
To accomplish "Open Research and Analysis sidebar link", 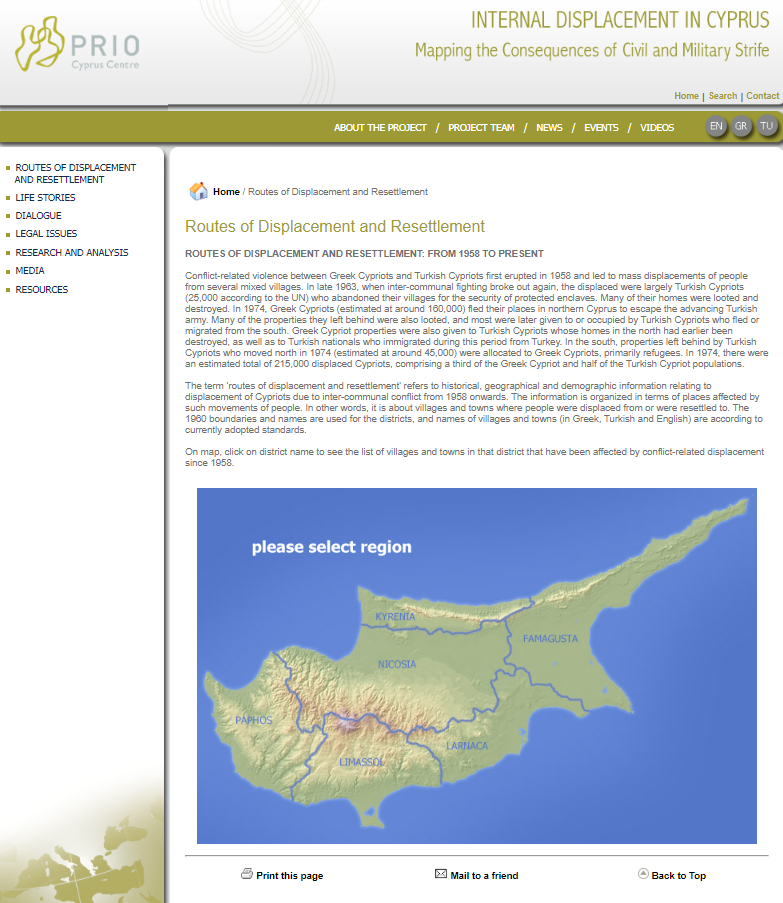I will tap(72, 253).
